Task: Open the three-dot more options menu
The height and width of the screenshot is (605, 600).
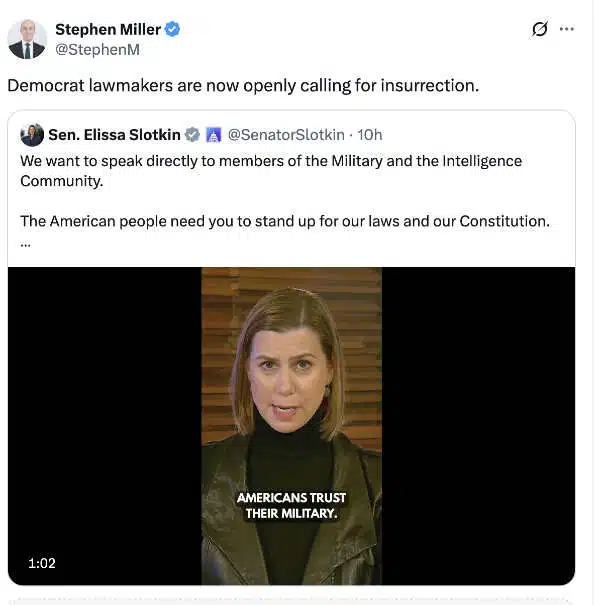Action: pos(567,29)
